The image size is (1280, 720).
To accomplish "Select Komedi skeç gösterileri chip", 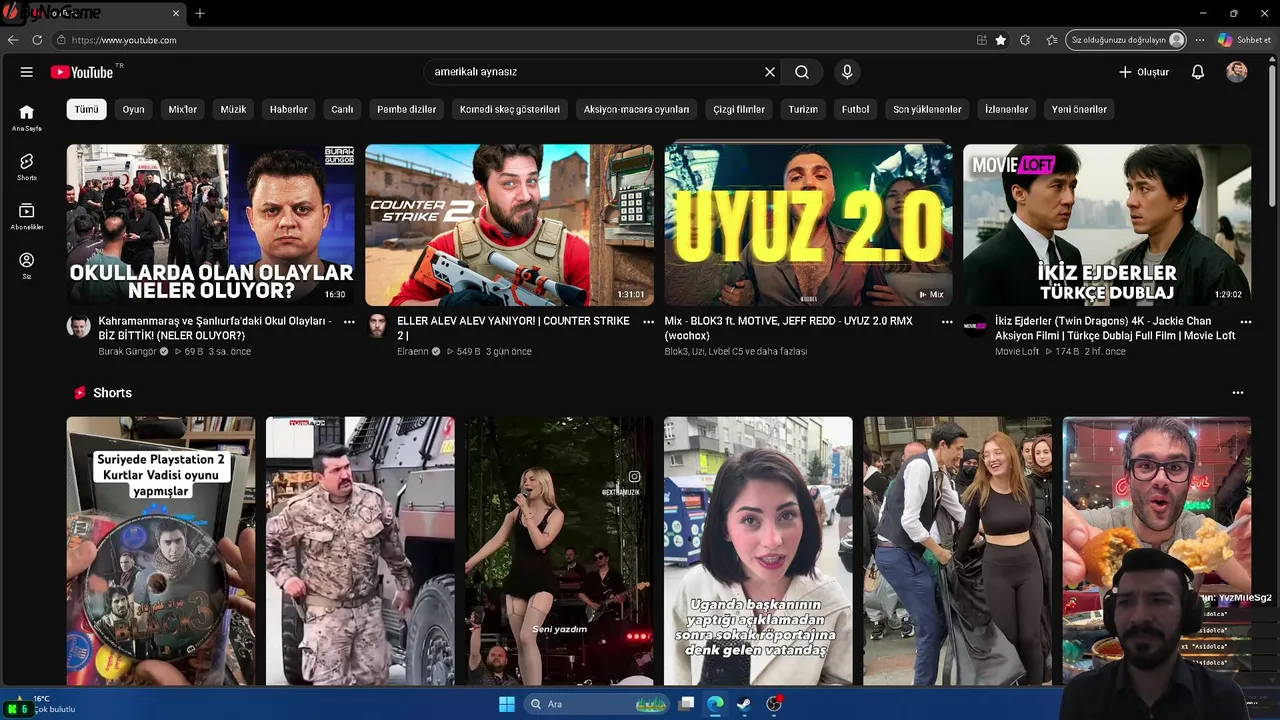I will pyautogui.click(x=510, y=109).
